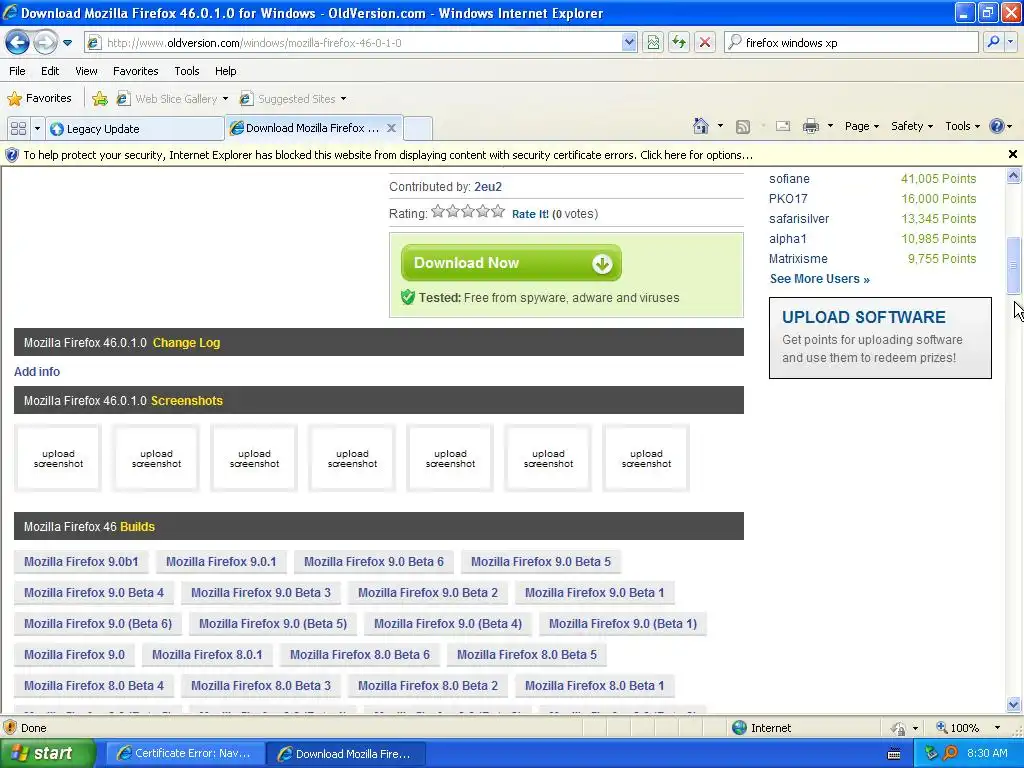
Task: Click the Rate It! link
Action: point(530,214)
